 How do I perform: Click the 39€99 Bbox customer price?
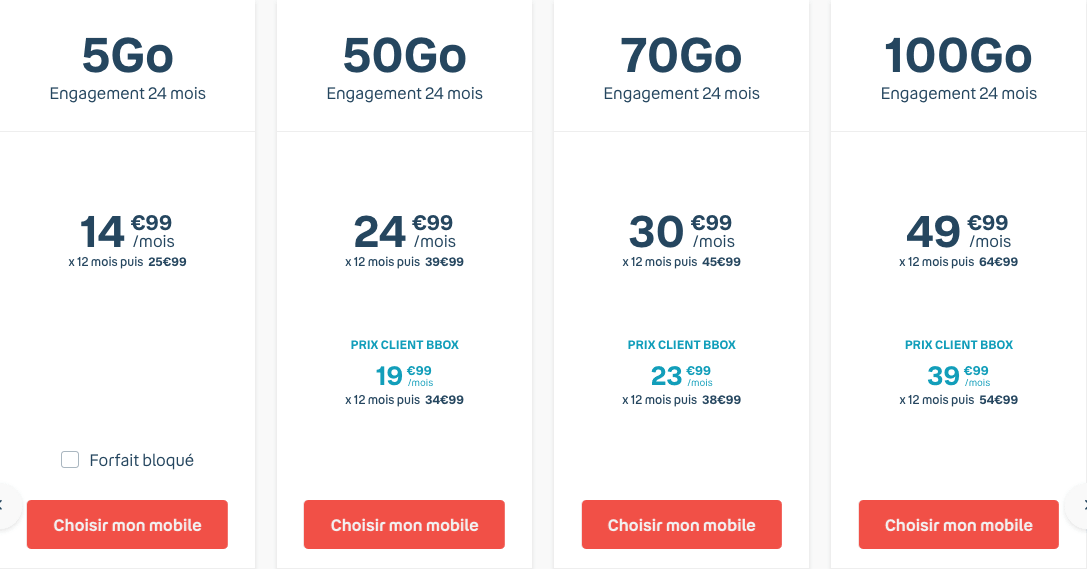pos(958,376)
